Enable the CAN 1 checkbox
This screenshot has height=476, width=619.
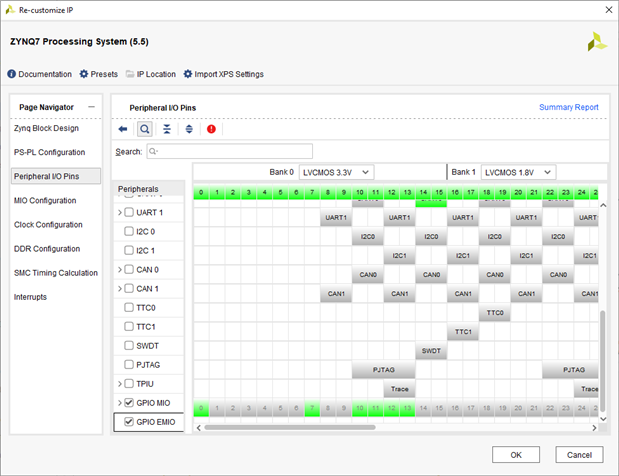pyautogui.click(x=129, y=289)
